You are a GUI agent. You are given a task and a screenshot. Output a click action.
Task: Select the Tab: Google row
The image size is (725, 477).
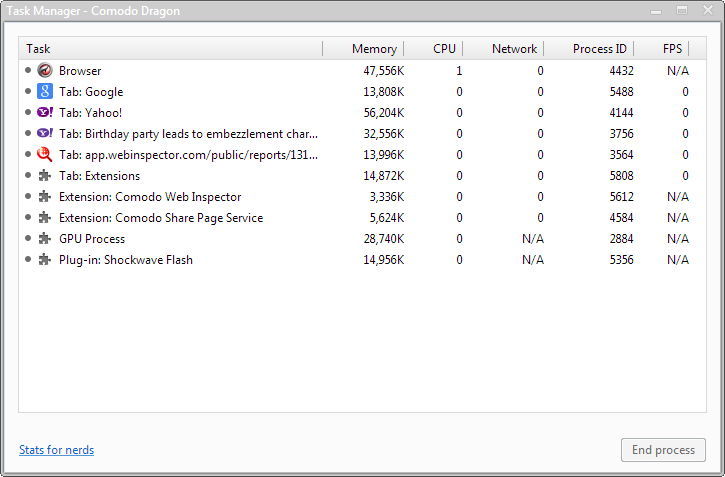pos(362,92)
